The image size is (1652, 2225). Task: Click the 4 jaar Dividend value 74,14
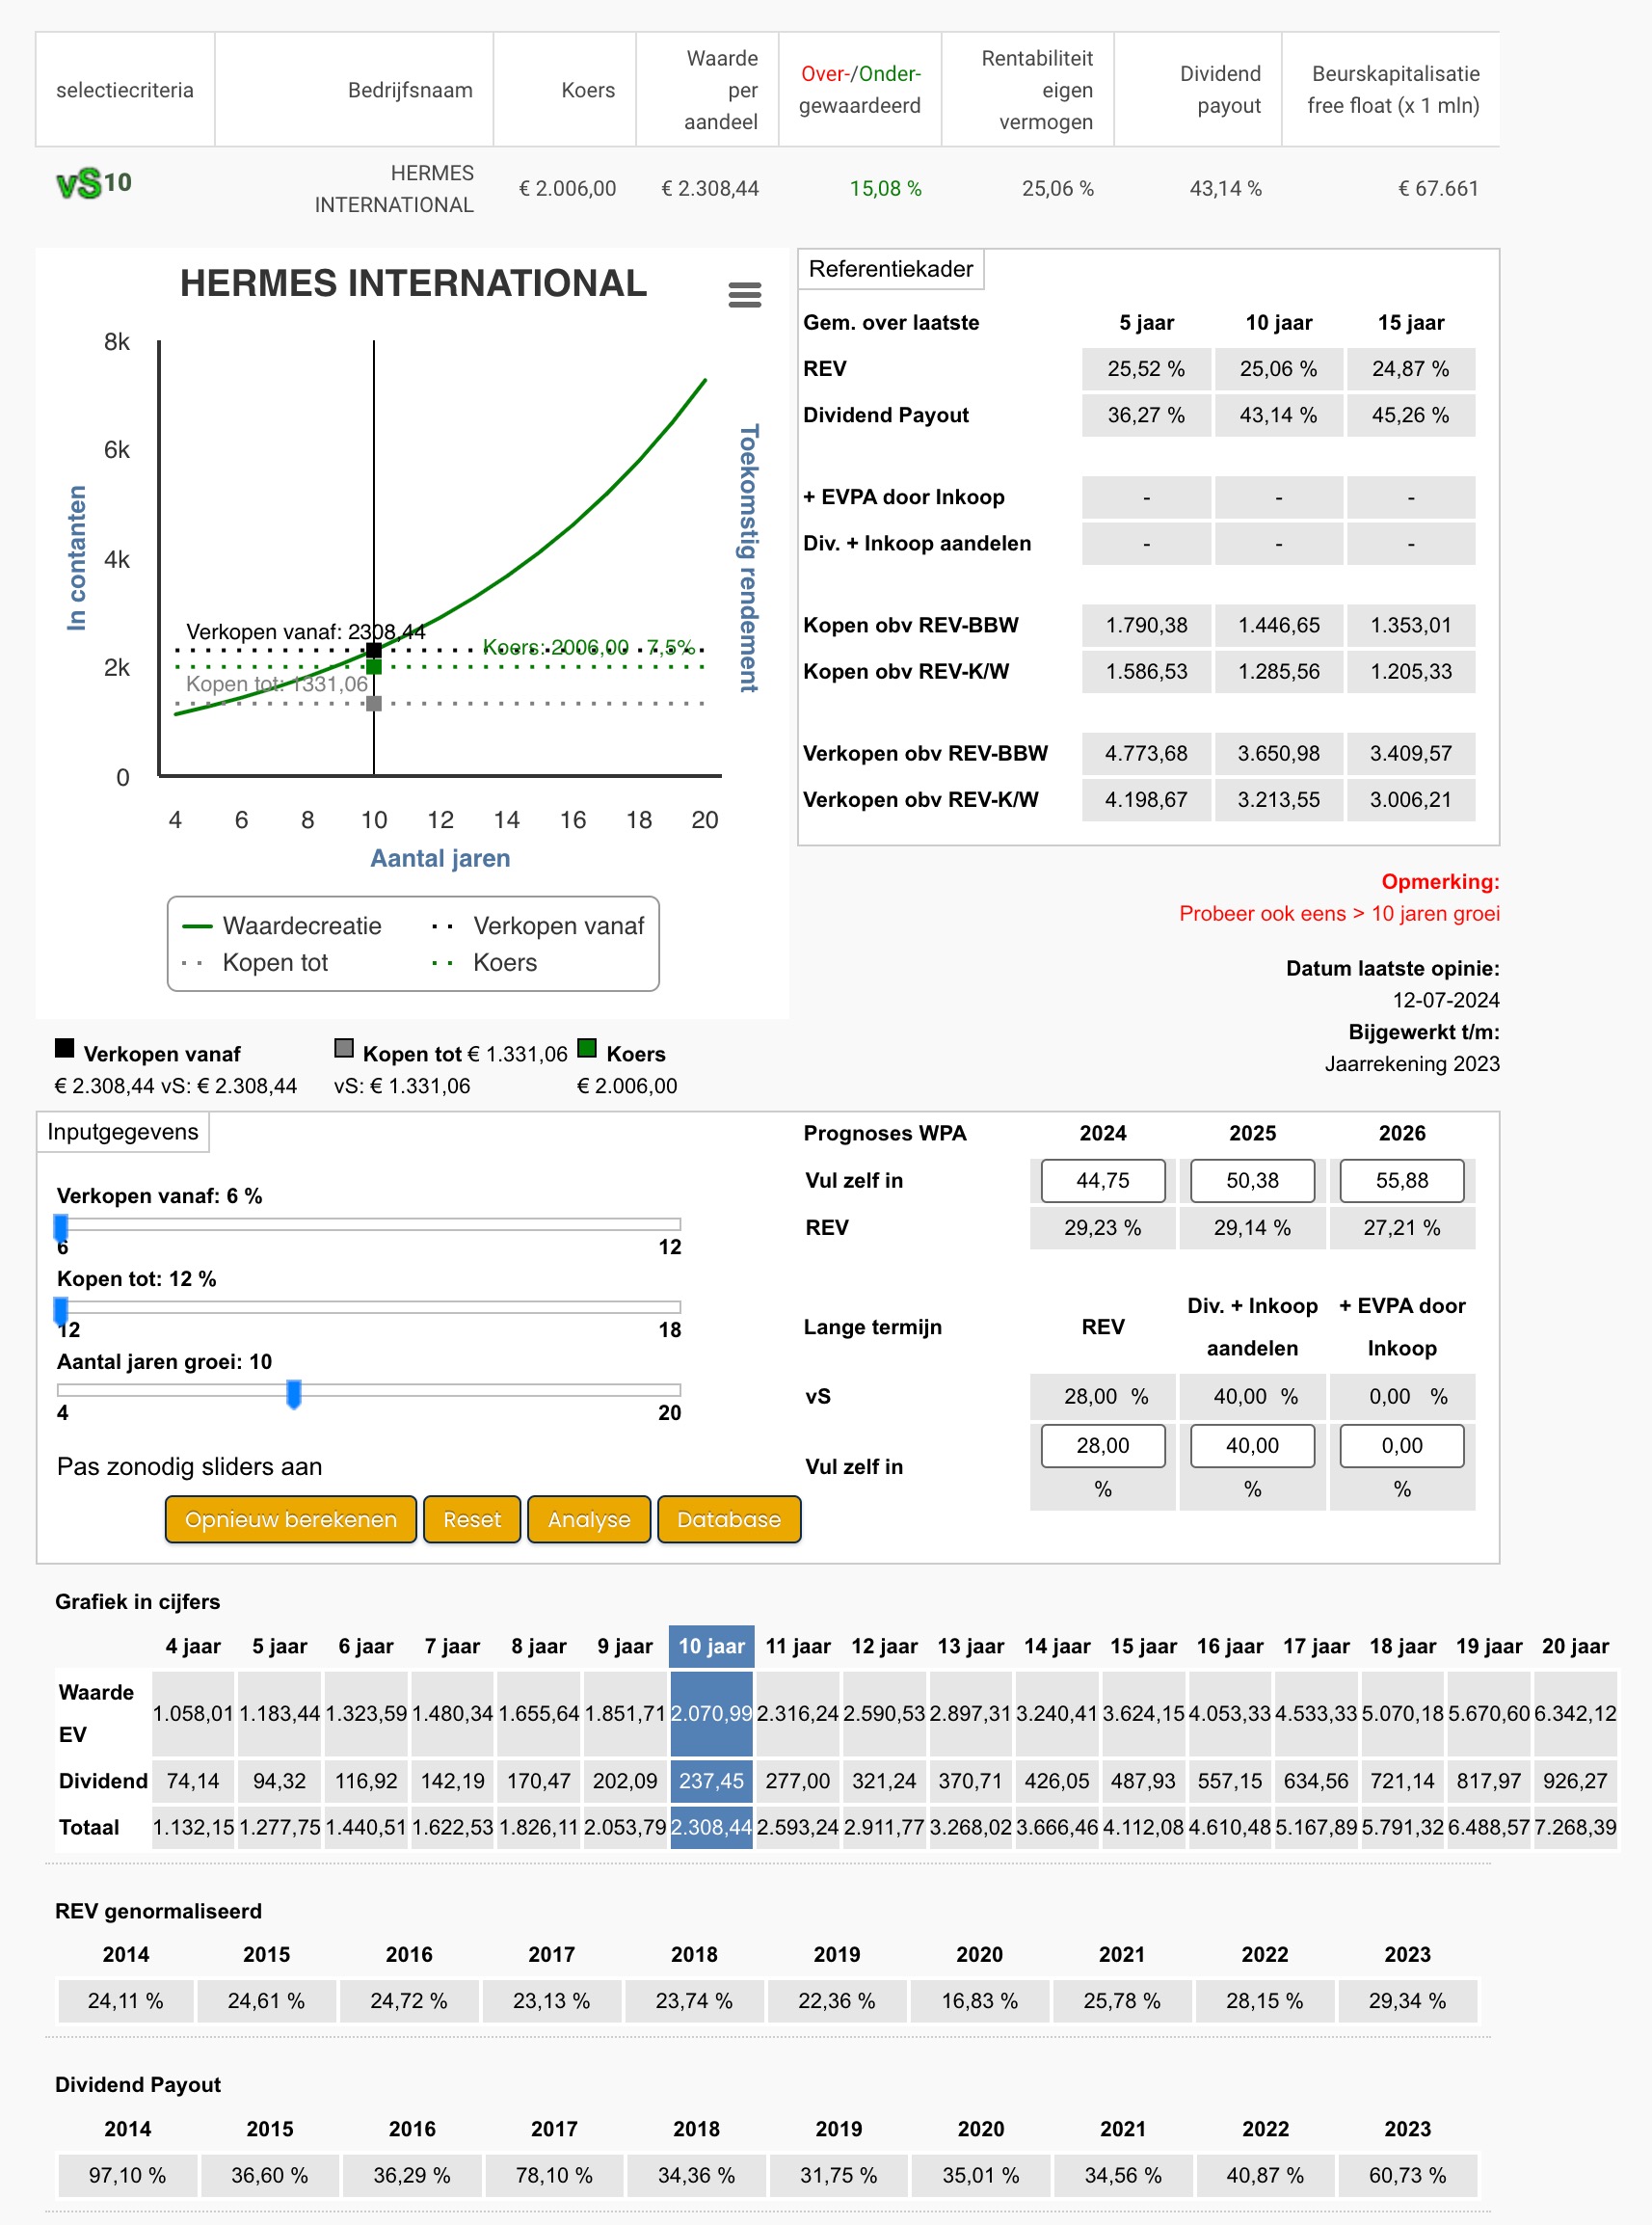(x=193, y=1781)
